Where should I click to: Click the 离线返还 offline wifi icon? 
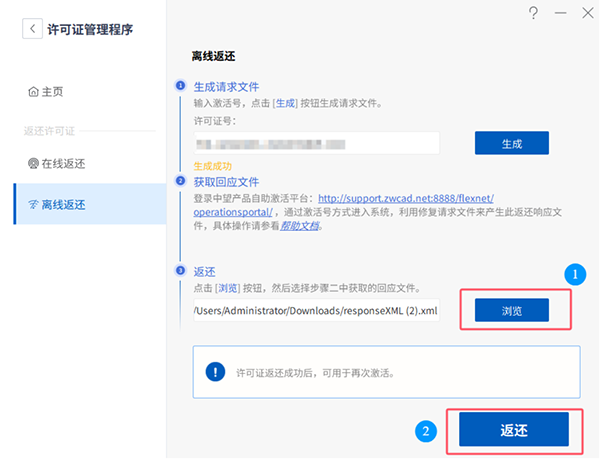click(x=33, y=205)
